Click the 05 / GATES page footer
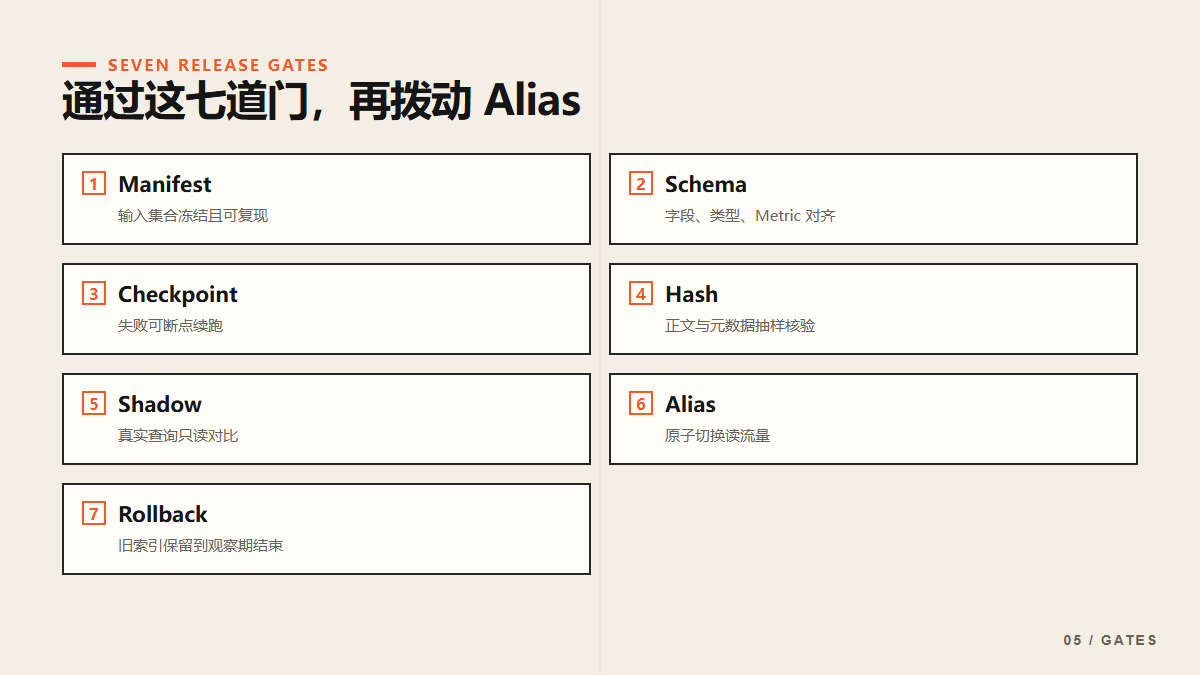This screenshot has width=1200, height=675. click(x=1110, y=640)
